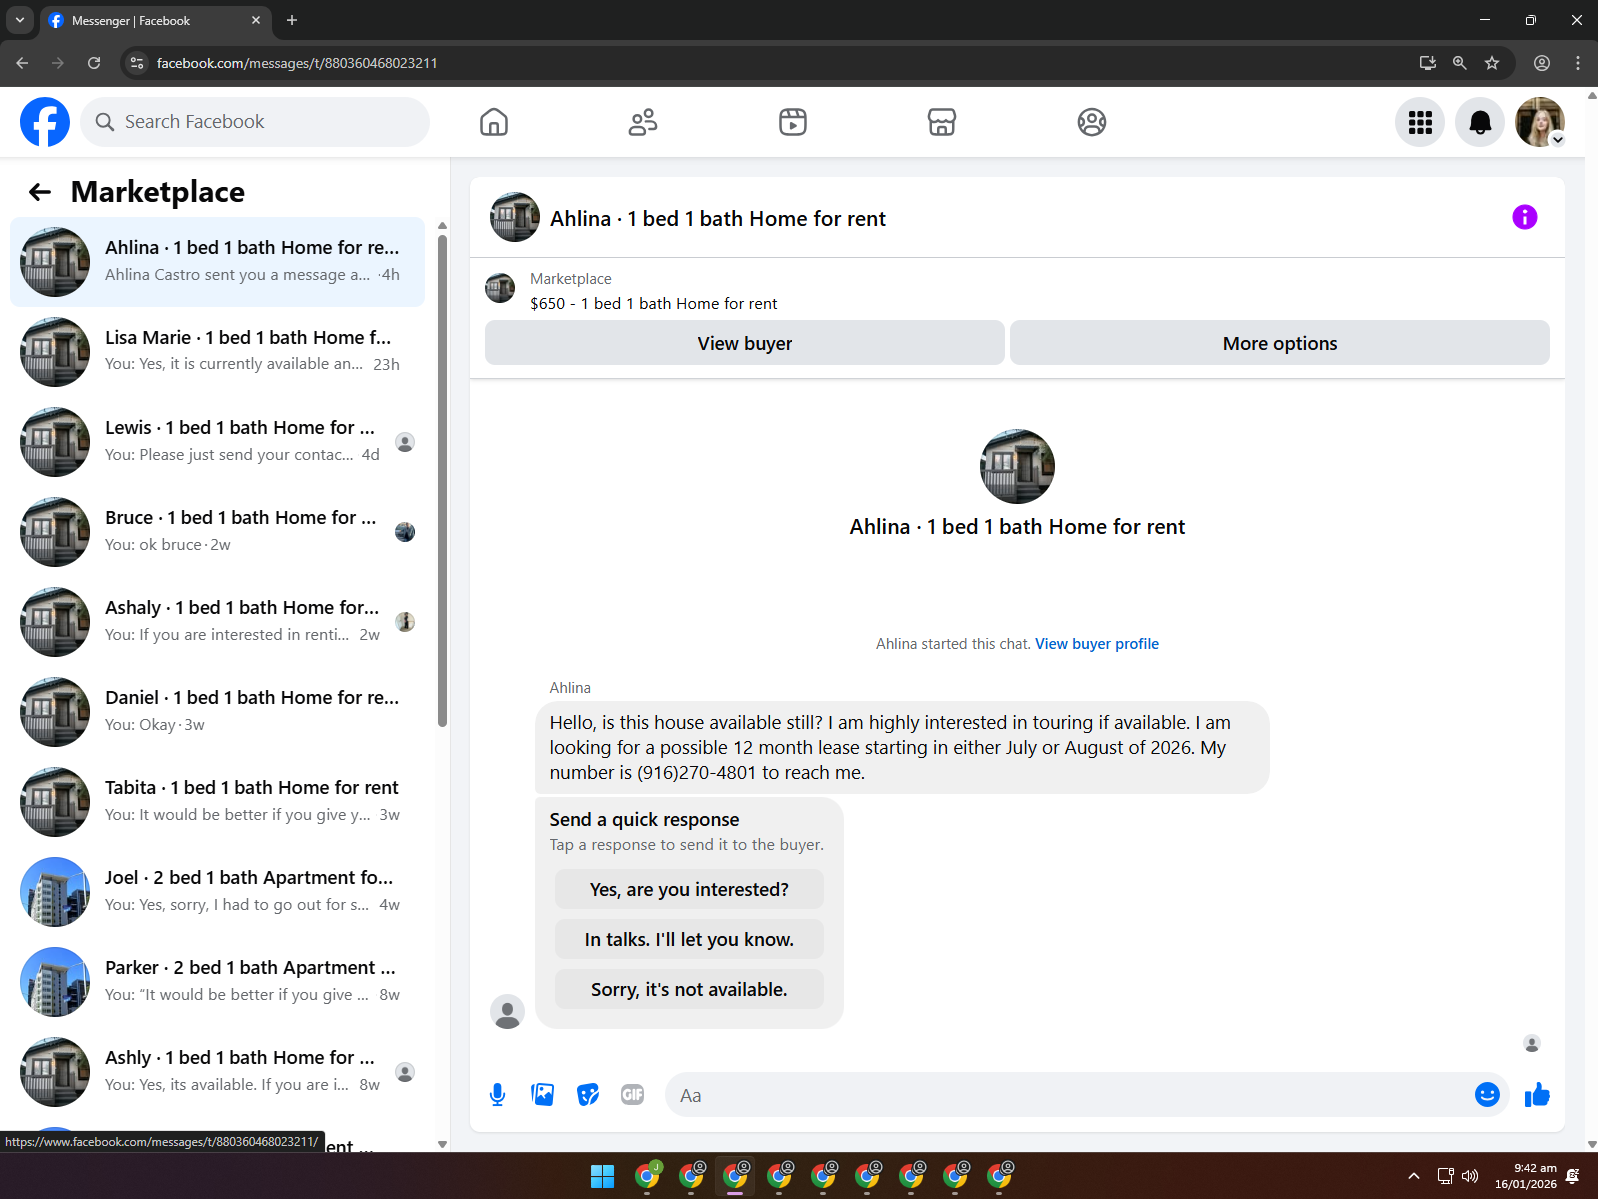The image size is (1598, 1199).
Task: Click the back arrow beside Marketplace
Action: pos(40,192)
